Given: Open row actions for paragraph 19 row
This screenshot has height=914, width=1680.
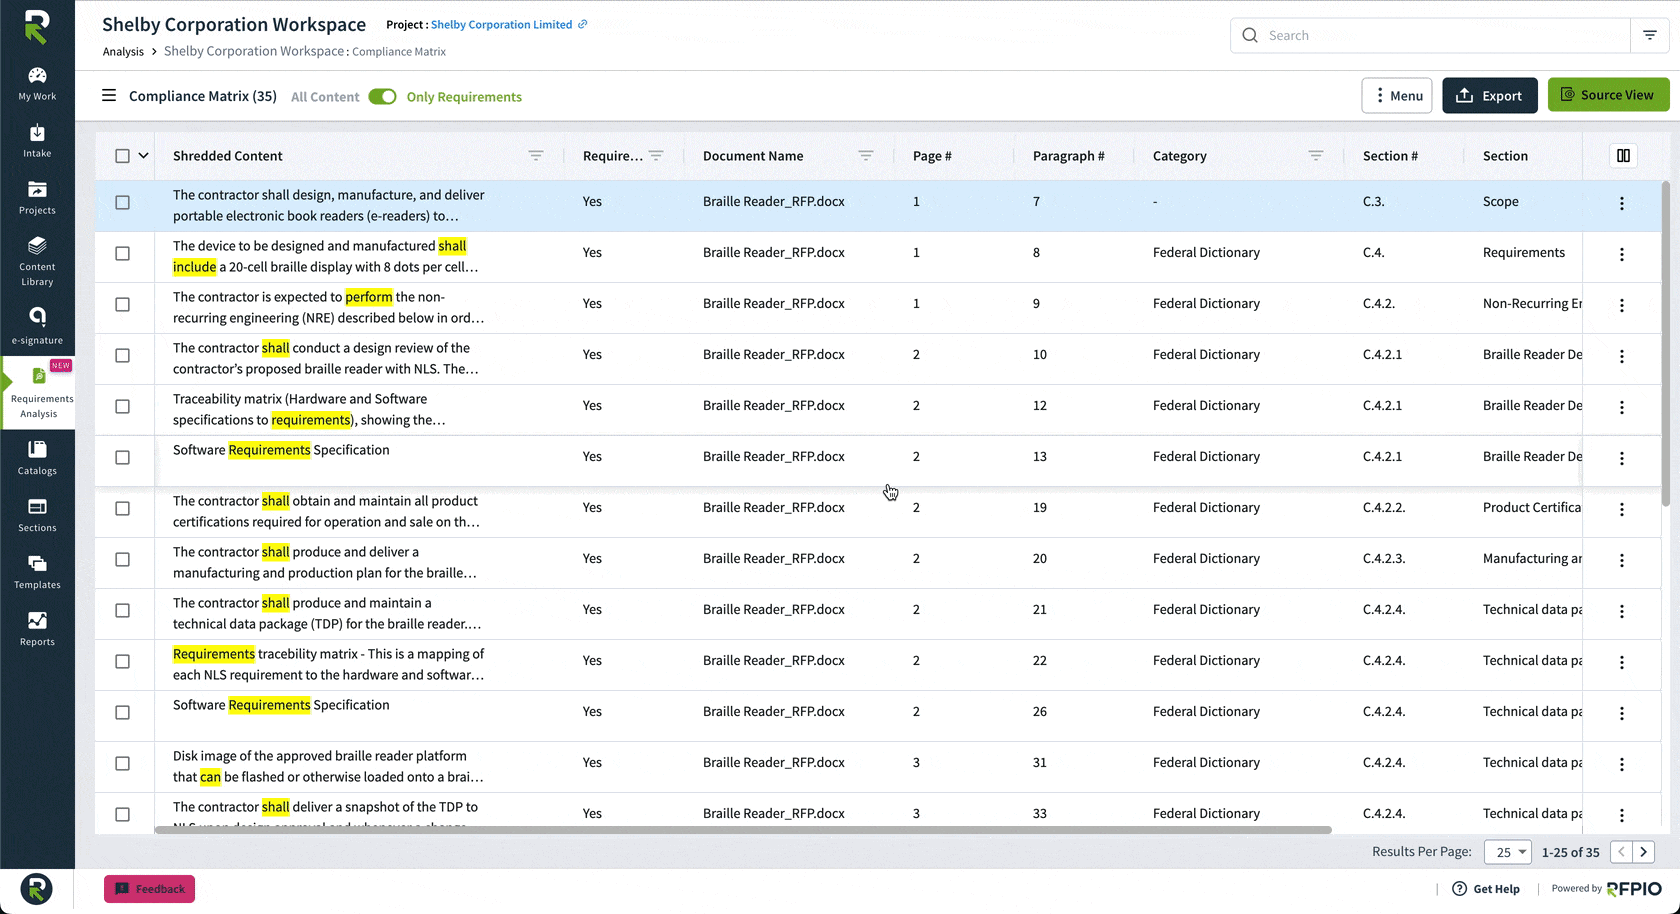Looking at the screenshot, I should [x=1622, y=509].
